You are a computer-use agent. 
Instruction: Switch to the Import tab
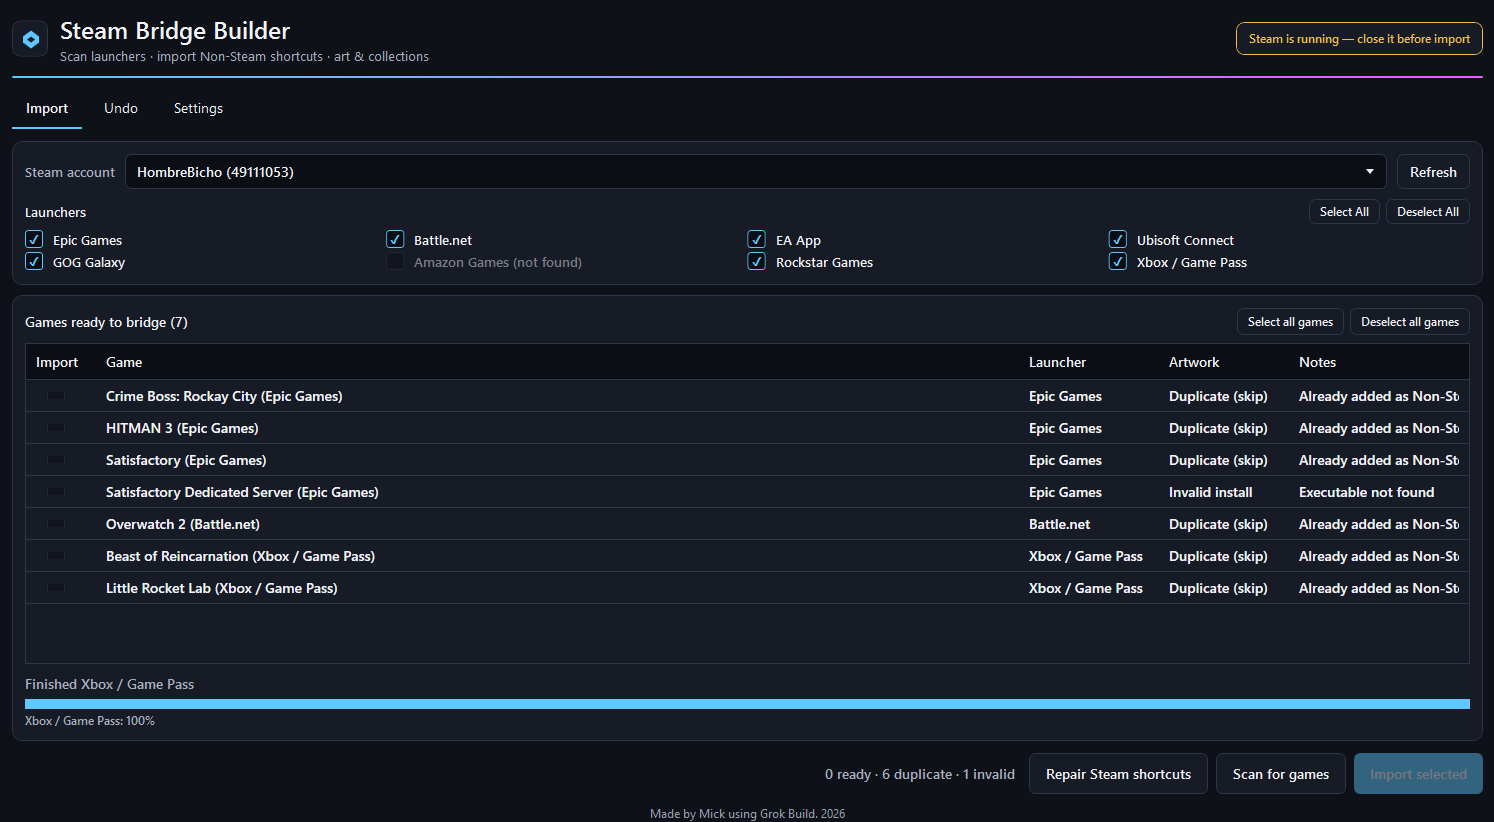[47, 108]
